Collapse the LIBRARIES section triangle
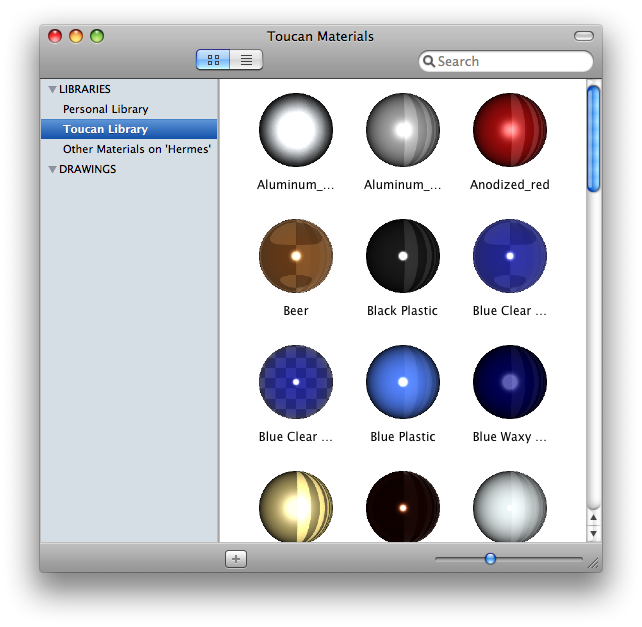The image size is (642, 627). click(52, 90)
